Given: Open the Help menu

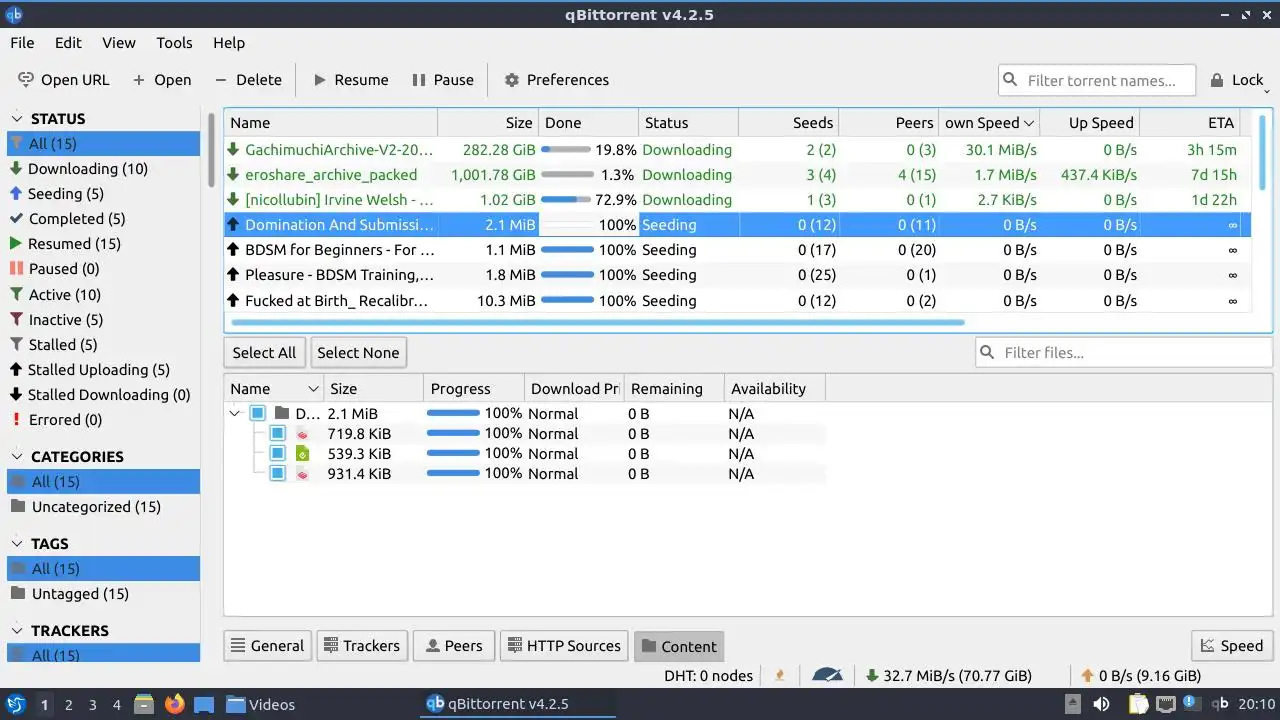Looking at the screenshot, I should 229,43.
